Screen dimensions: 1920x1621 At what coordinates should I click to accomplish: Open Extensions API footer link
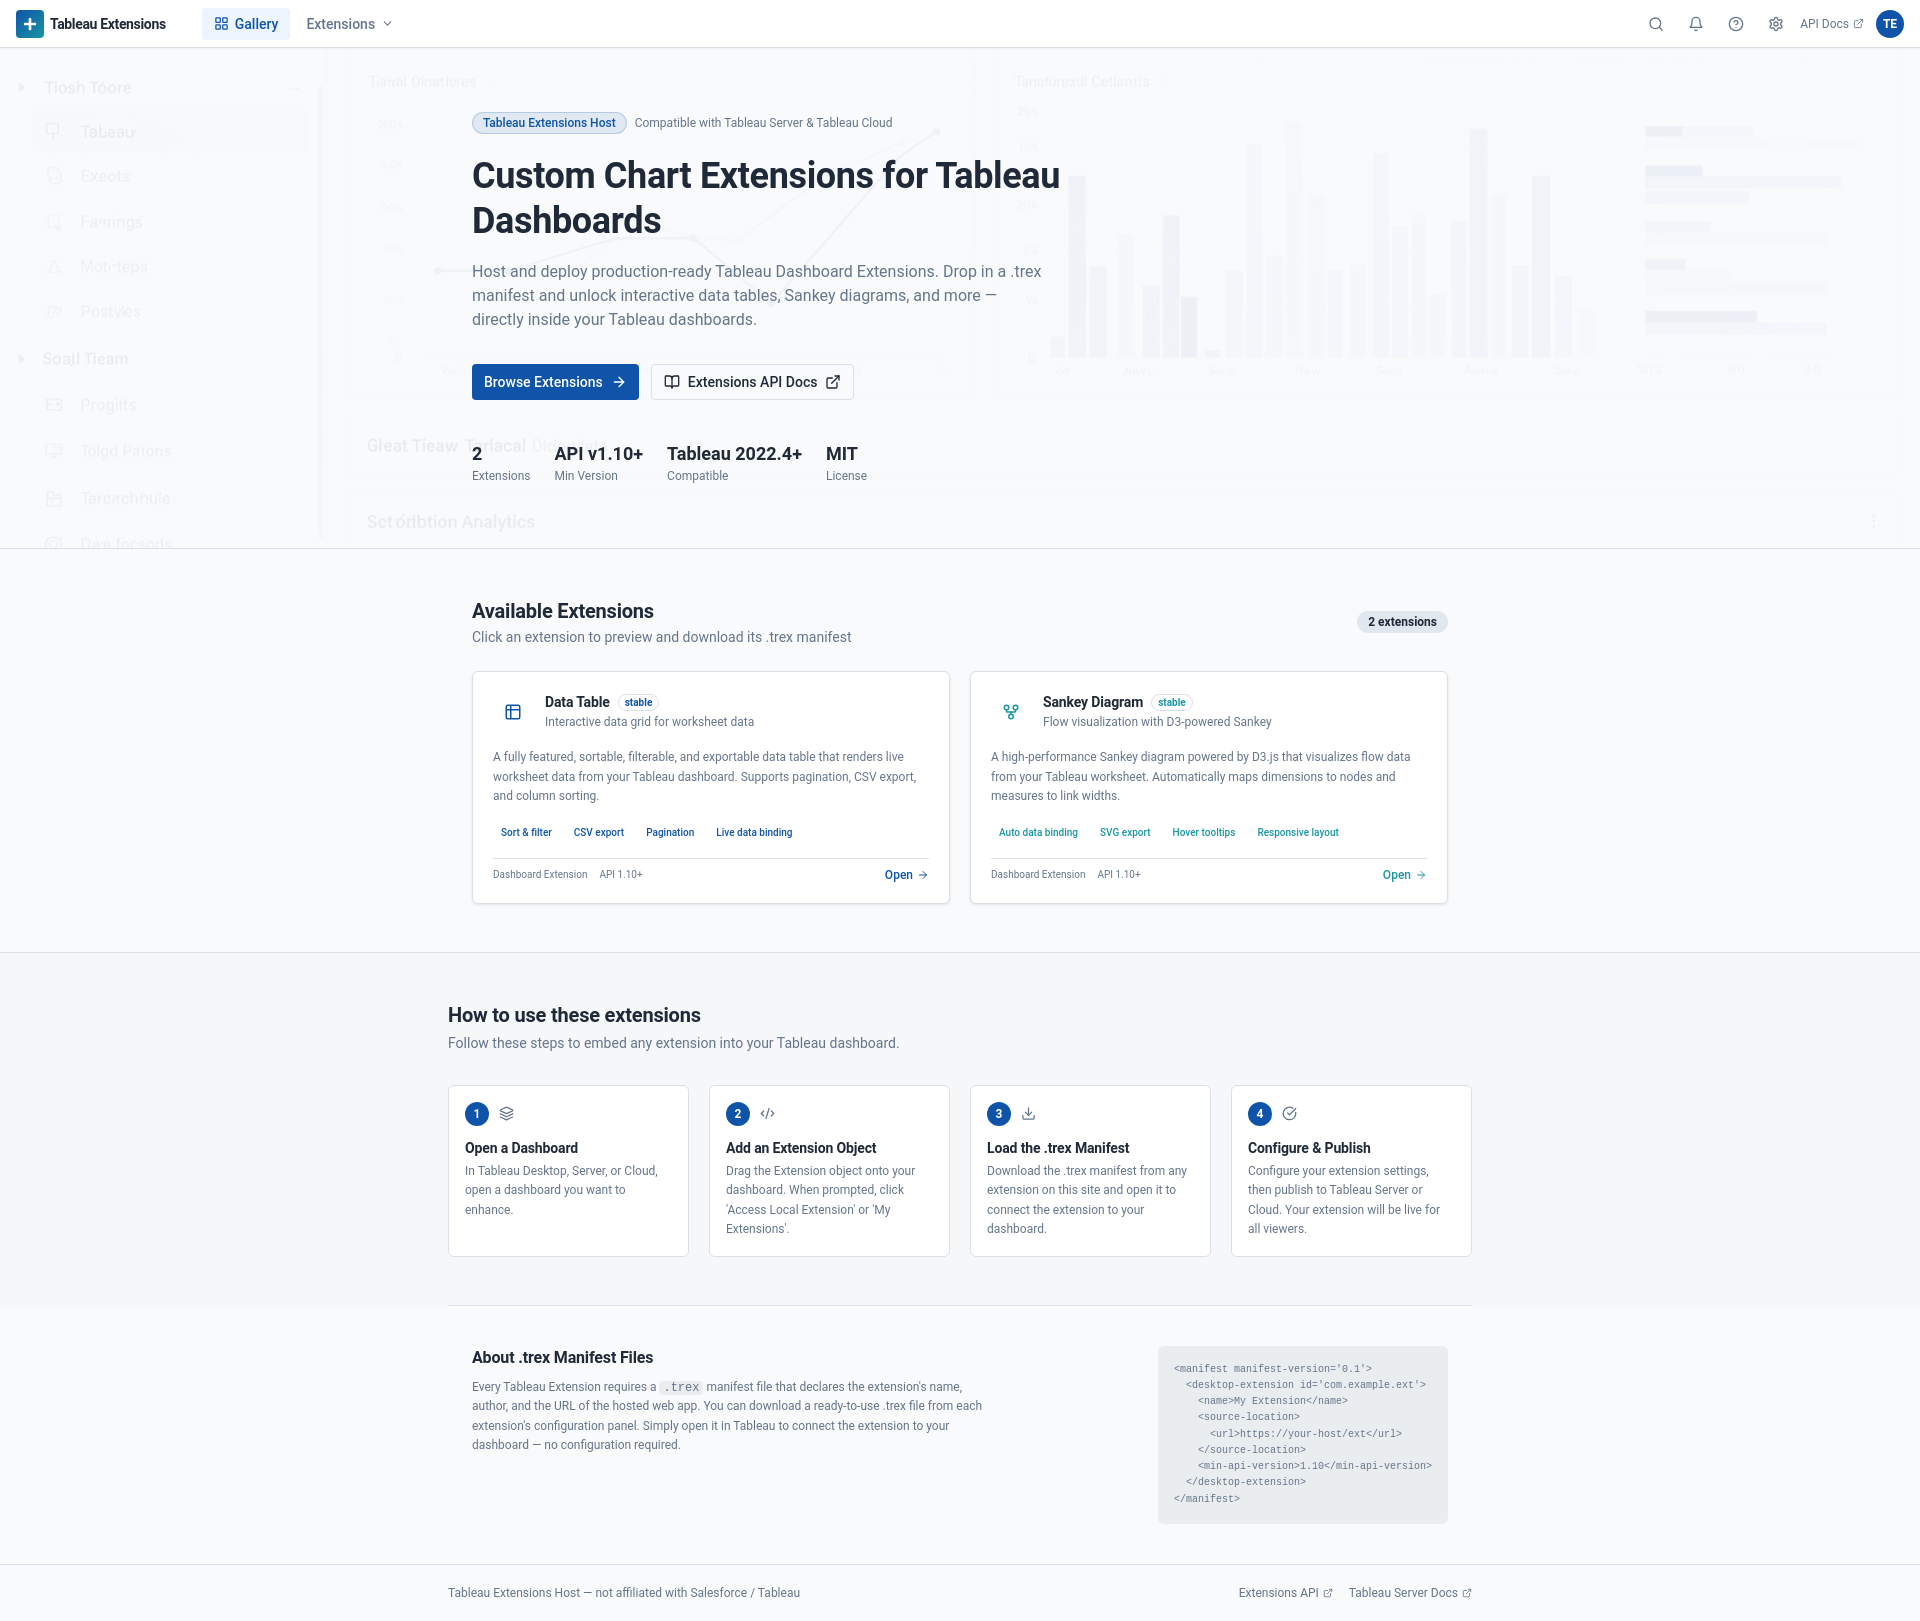[x=1285, y=1593]
